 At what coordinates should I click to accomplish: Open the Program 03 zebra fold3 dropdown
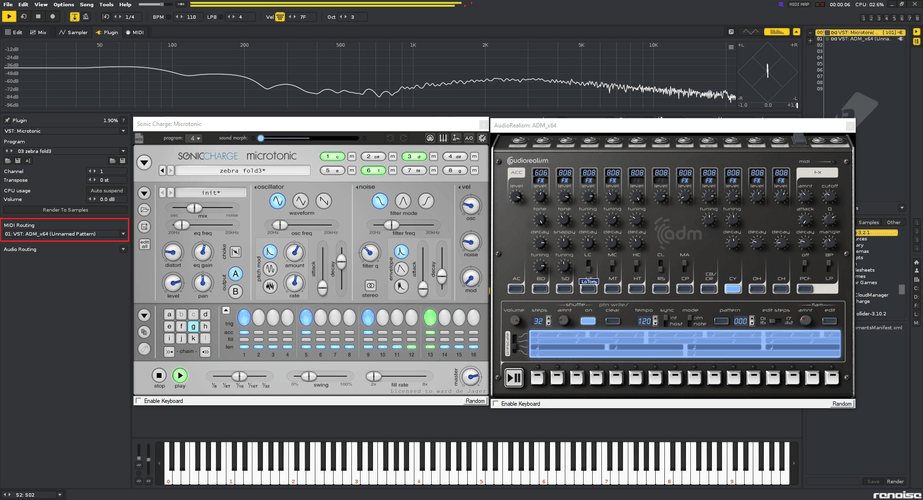pos(65,151)
